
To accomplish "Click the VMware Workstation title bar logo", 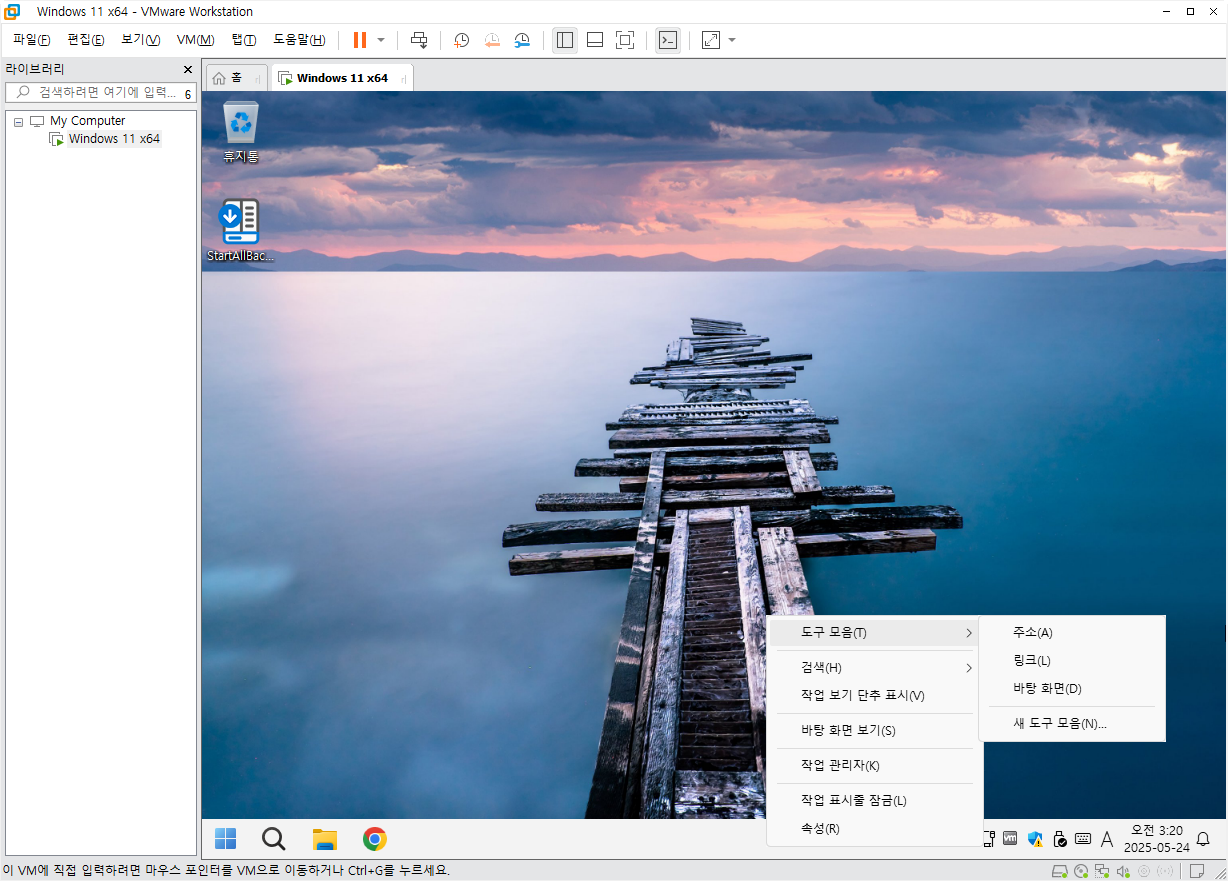I will tap(12, 11).
